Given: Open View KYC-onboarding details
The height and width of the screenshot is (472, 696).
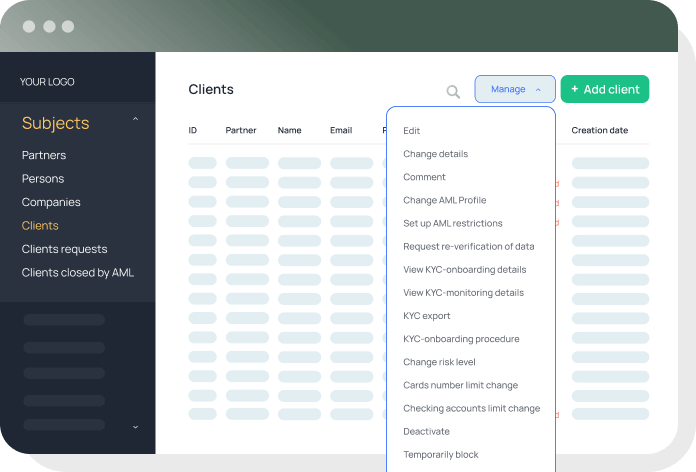Looking at the screenshot, I should click(465, 270).
